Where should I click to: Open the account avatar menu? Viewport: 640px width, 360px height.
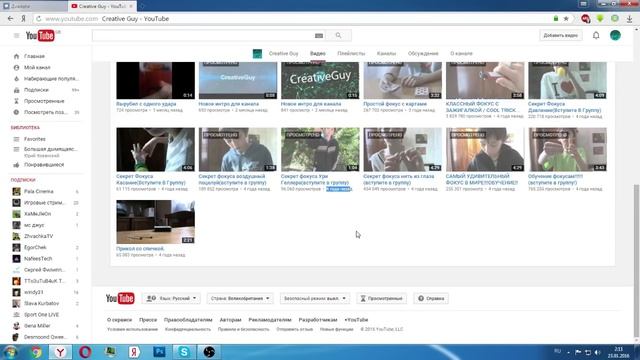point(615,35)
